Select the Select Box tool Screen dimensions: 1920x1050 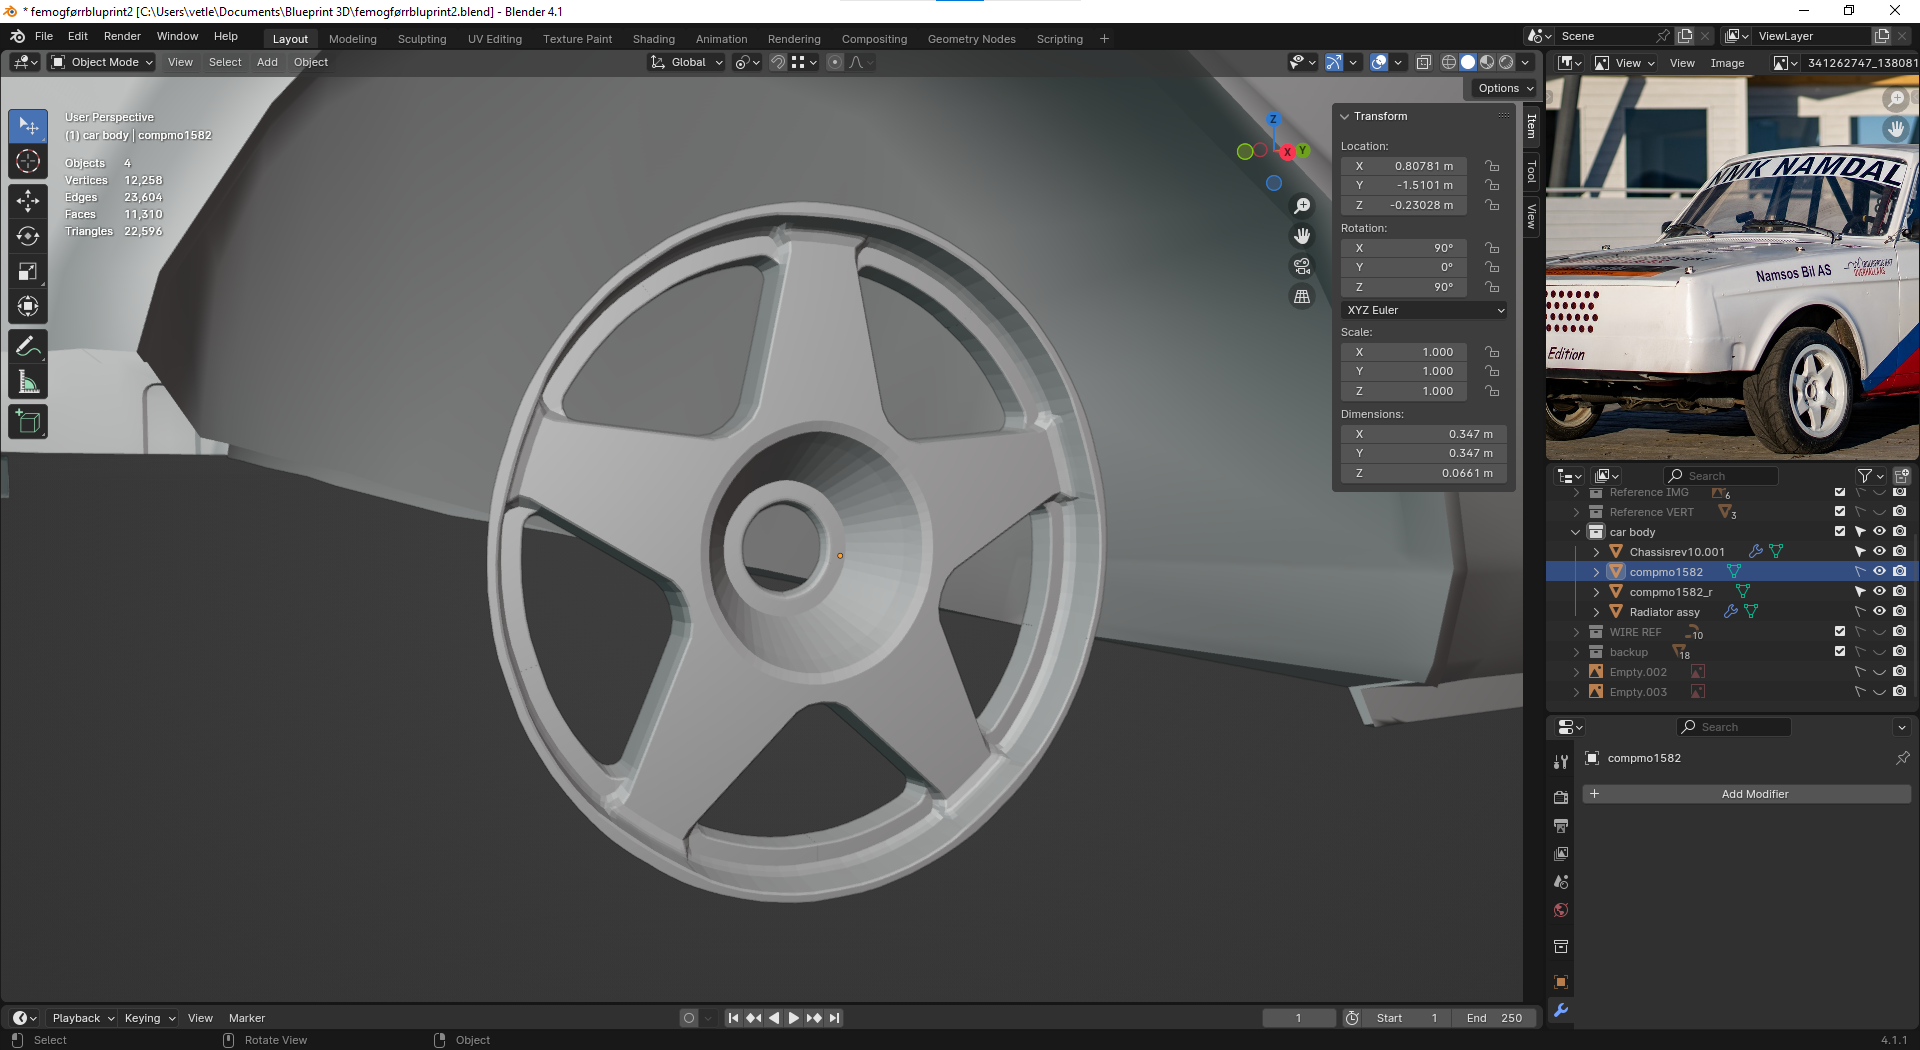tap(28, 126)
